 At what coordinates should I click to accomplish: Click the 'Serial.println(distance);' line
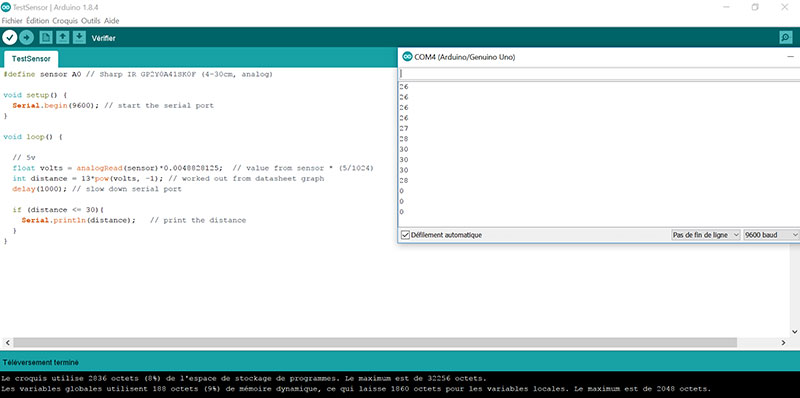pyautogui.click(x=134, y=220)
